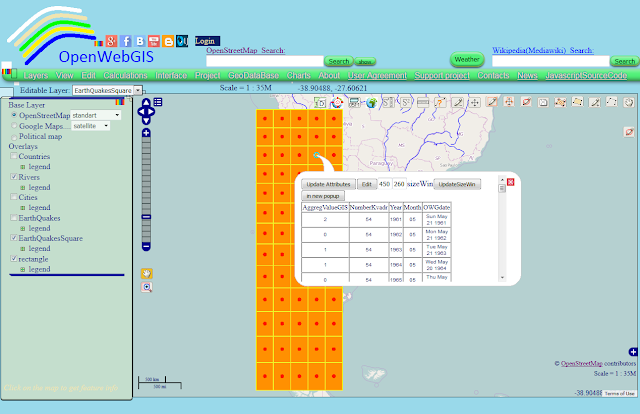This screenshot has width=640, height=414.
Task: Expand the rectangle legend
Action: [23, 269]
